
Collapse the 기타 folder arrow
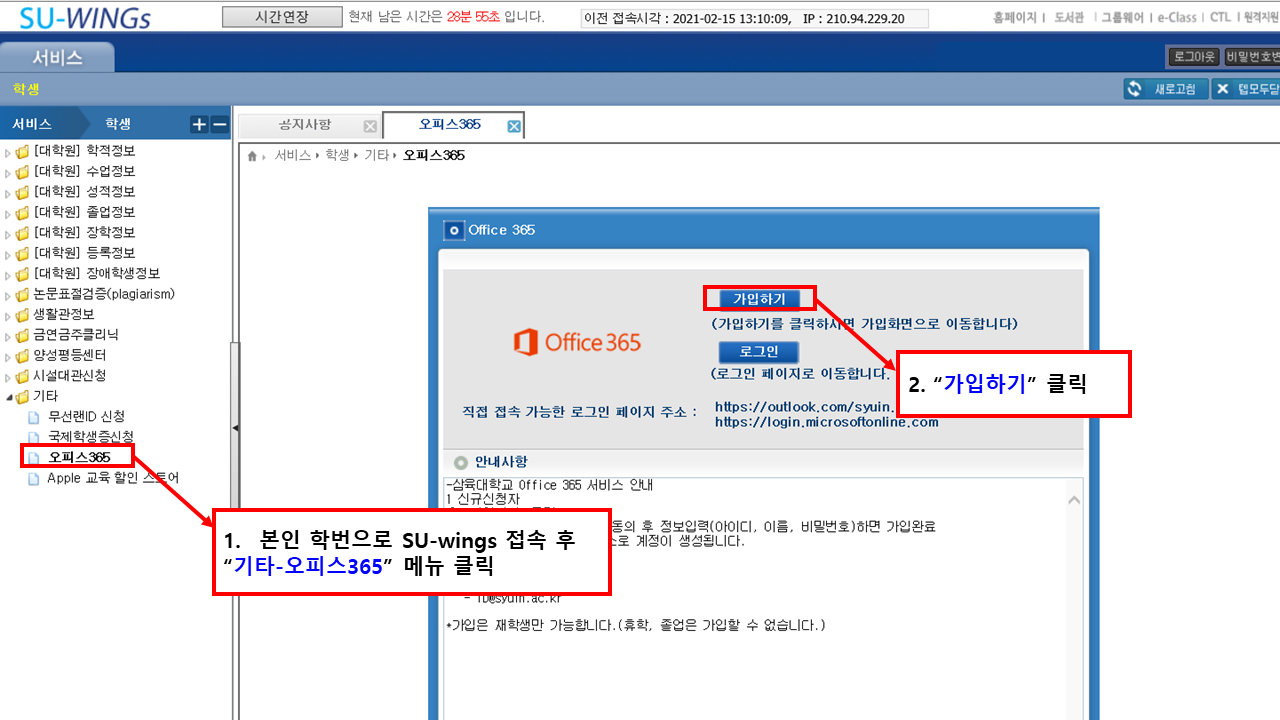tap(8, 397)
